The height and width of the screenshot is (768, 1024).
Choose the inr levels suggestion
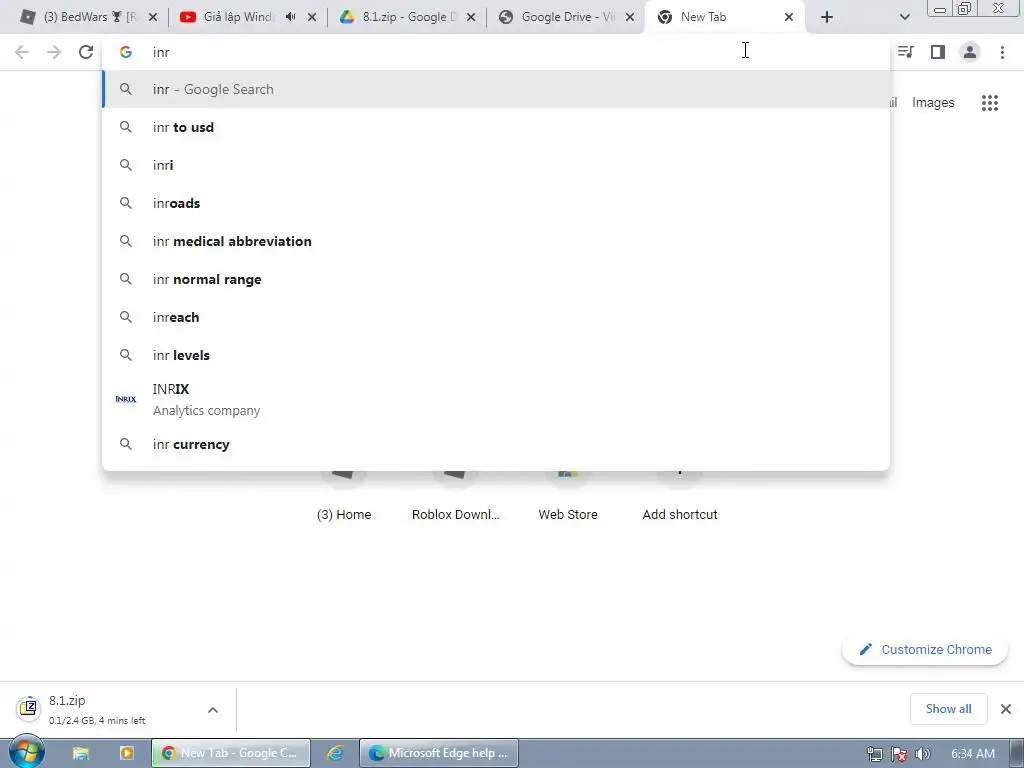tap(496, 355)
